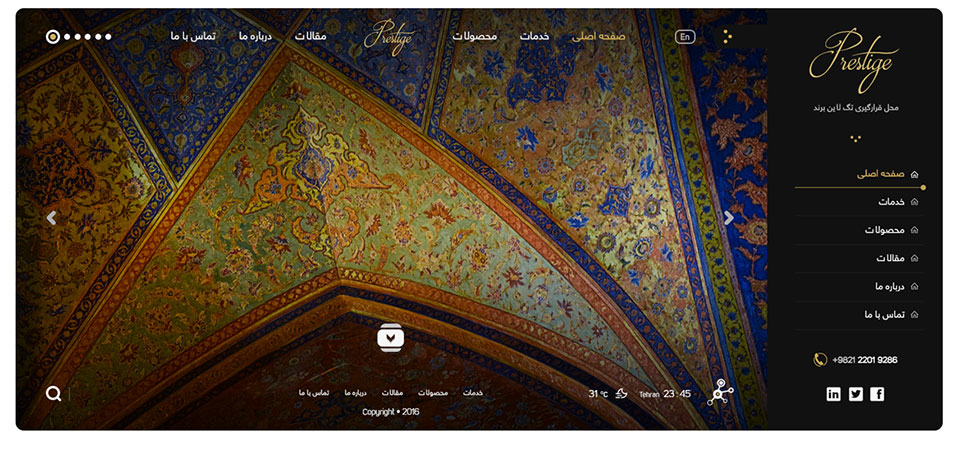The image size is (960, 456).
Task: Click the search magnifier icon
Action: 53,394
